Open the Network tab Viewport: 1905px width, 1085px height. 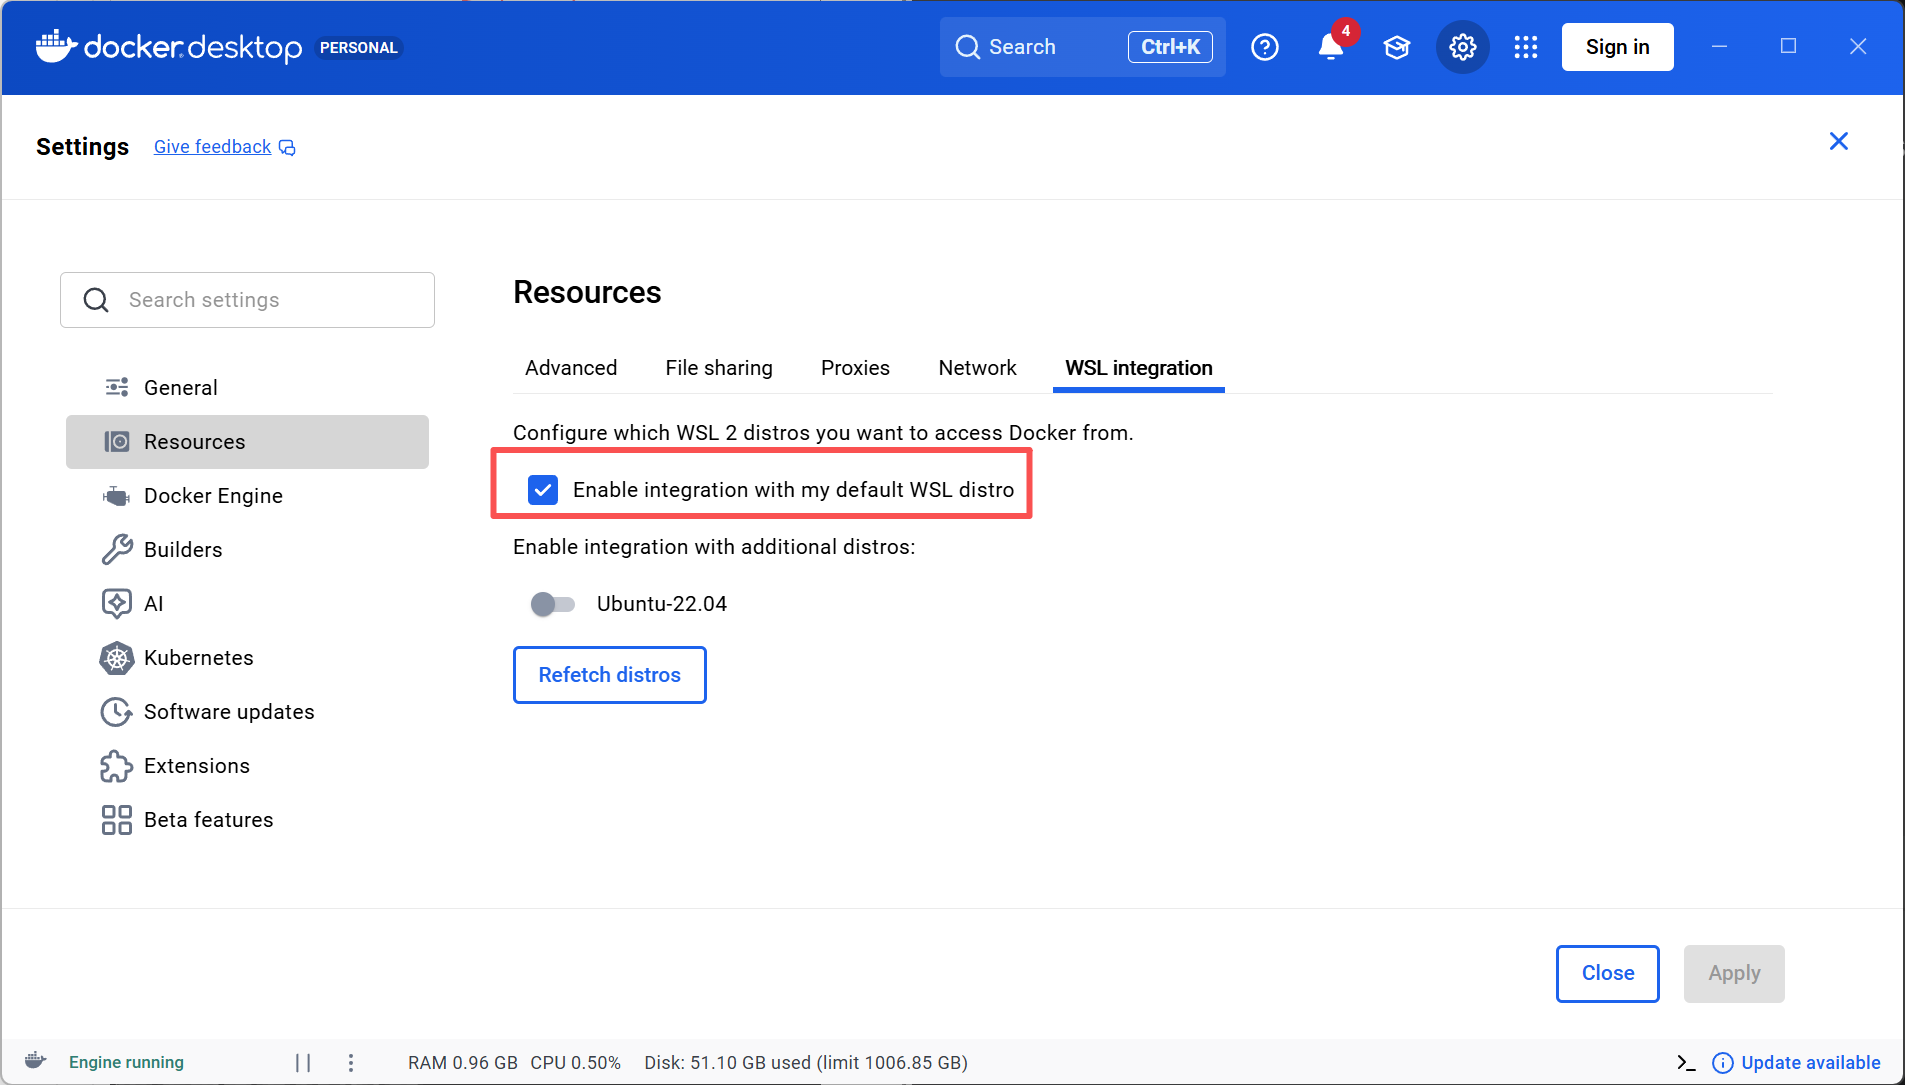[977, 368]
